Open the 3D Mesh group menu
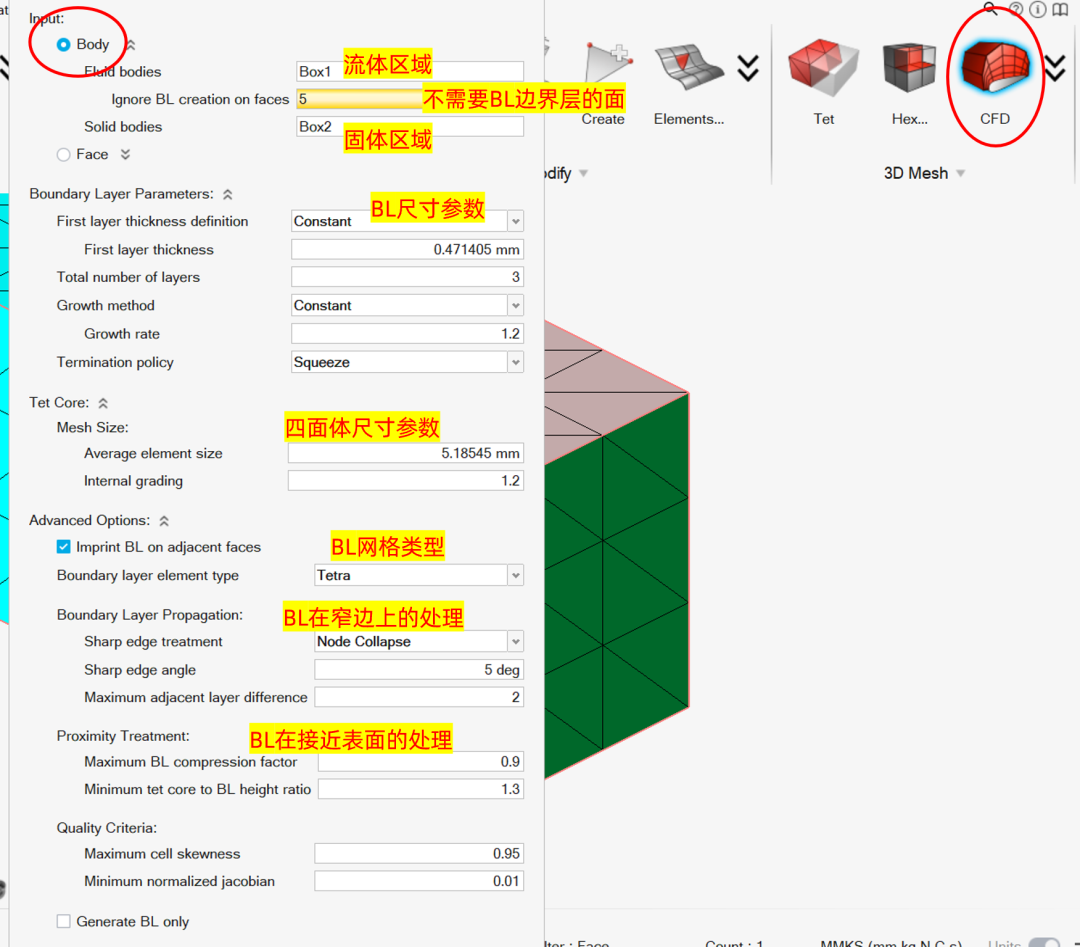 pyautogui.click(x=961, y=172)
